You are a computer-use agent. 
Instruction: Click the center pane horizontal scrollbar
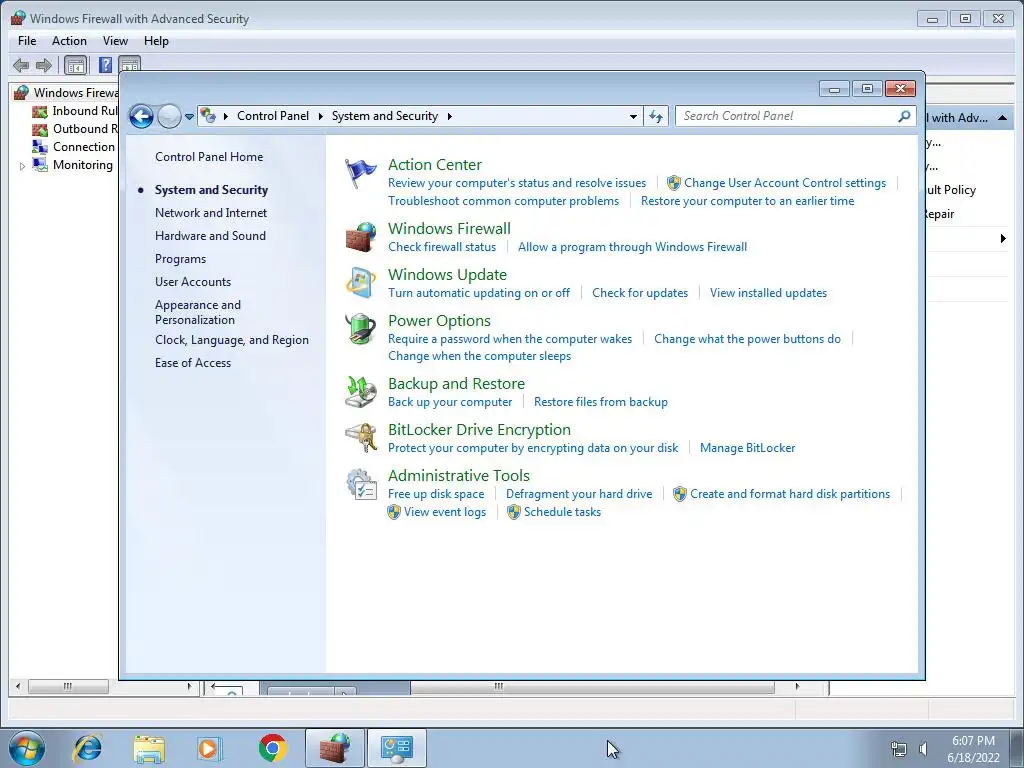[592, 686]
